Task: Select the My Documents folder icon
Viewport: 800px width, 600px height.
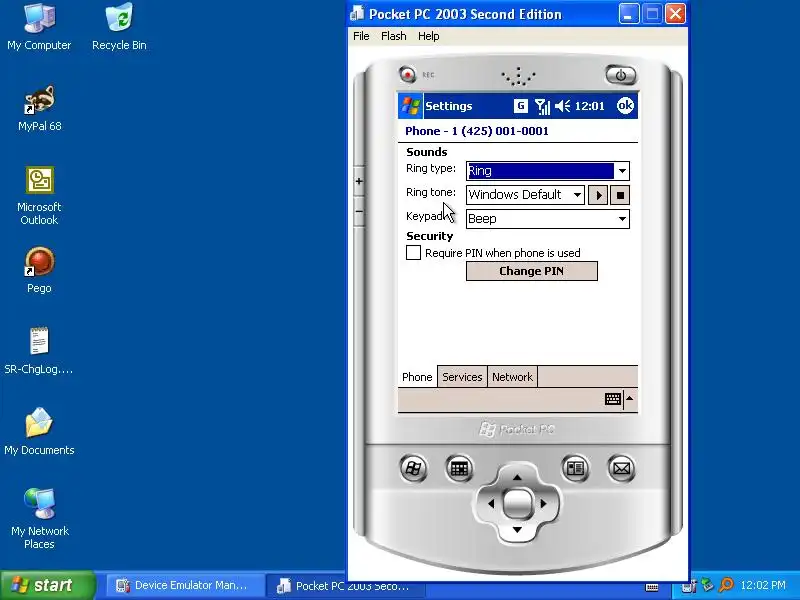Action: pos(39,431)
